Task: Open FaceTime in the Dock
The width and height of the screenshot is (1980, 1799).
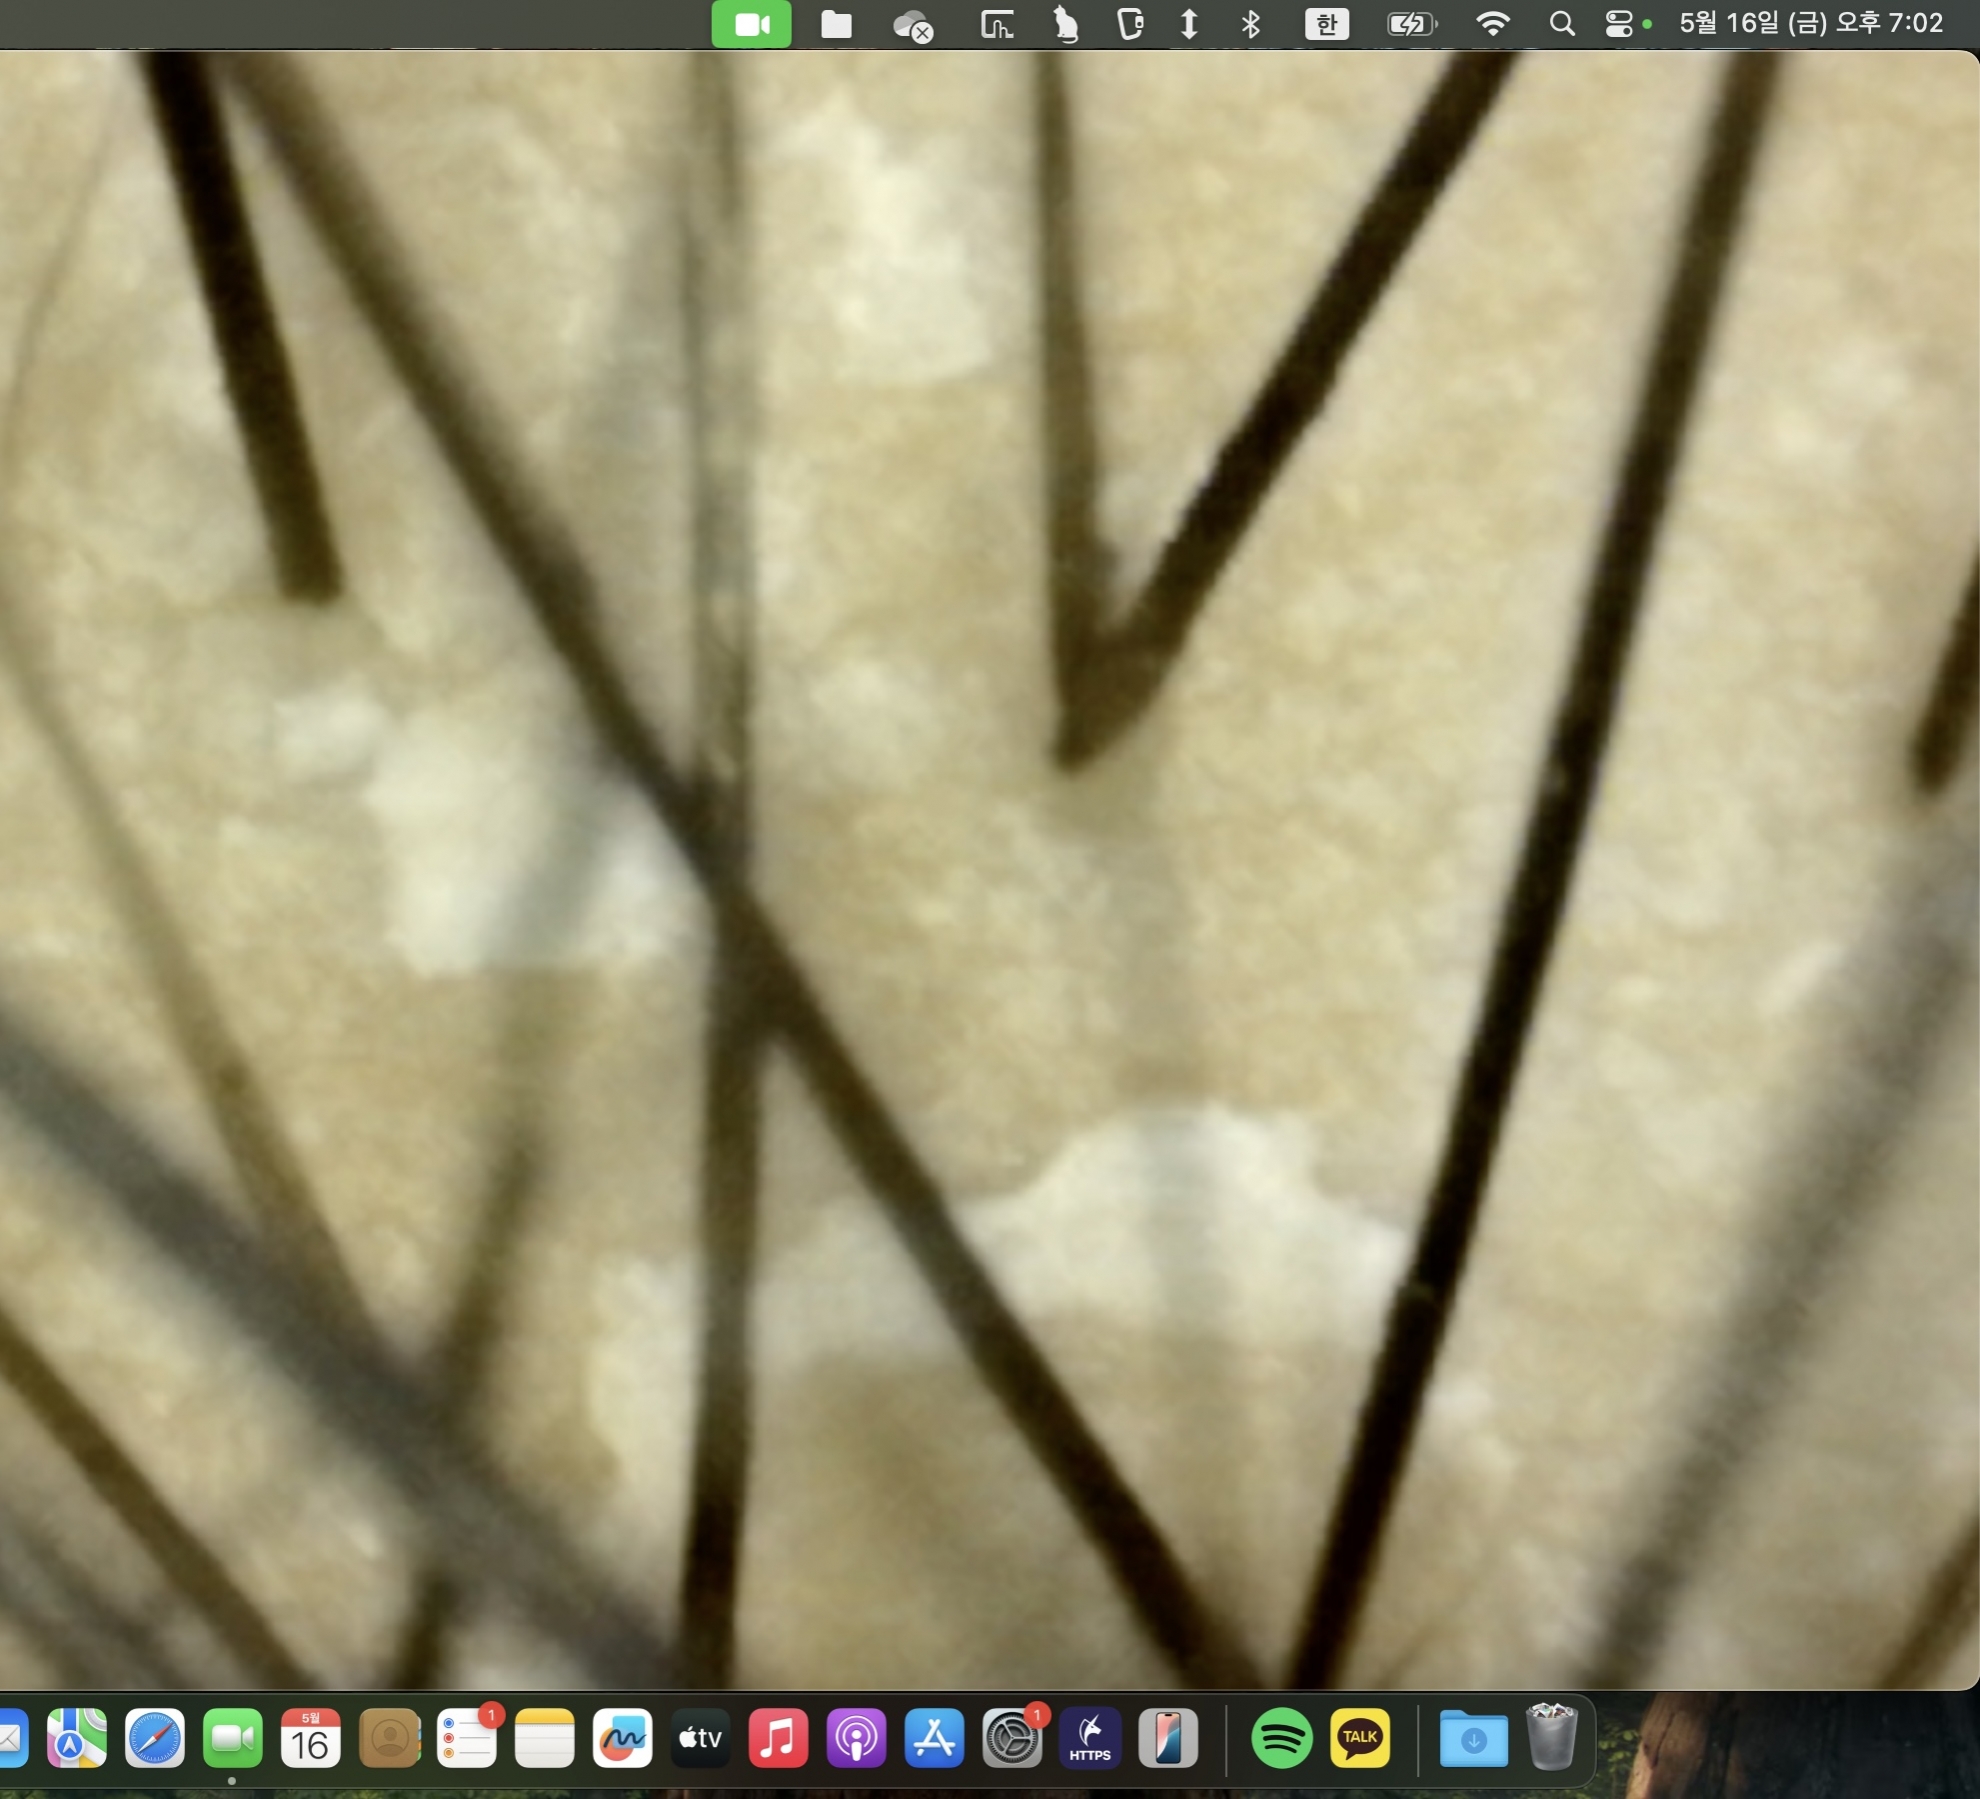Action: click(x=233, y=1739)
